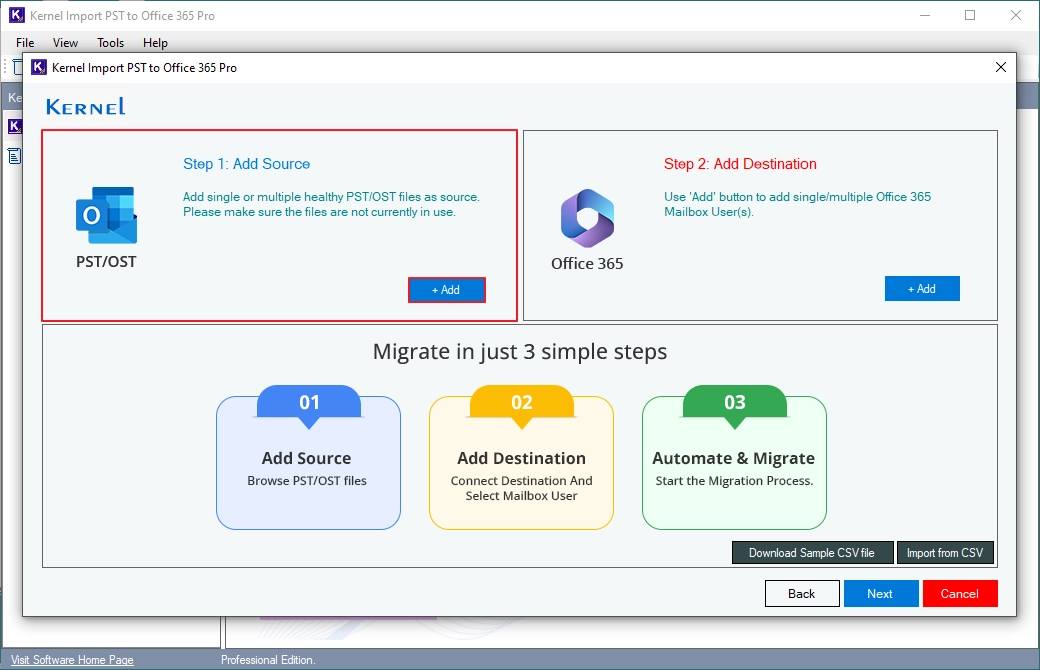
Task: Click the Kernel K icon in the dialog title bar
Action: pos(39,68)
